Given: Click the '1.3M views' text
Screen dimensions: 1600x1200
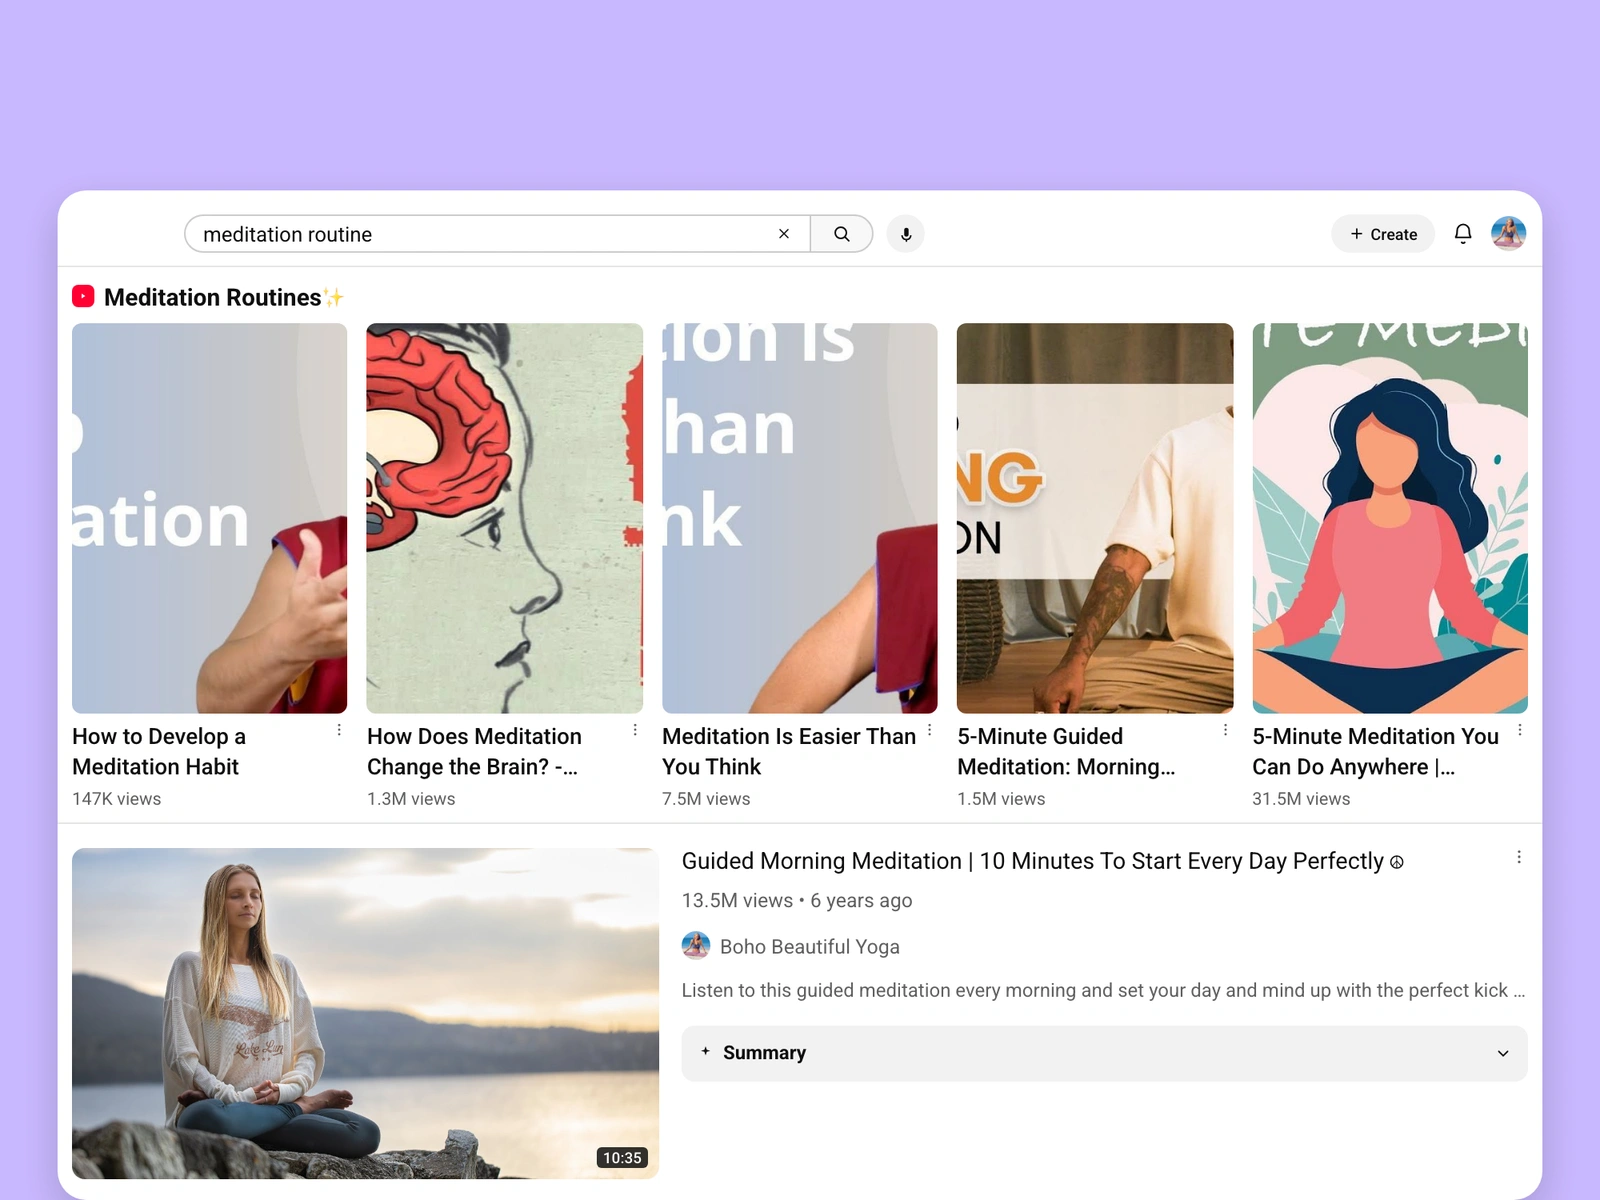Looking at the screenshot, I should pos(411,799).
